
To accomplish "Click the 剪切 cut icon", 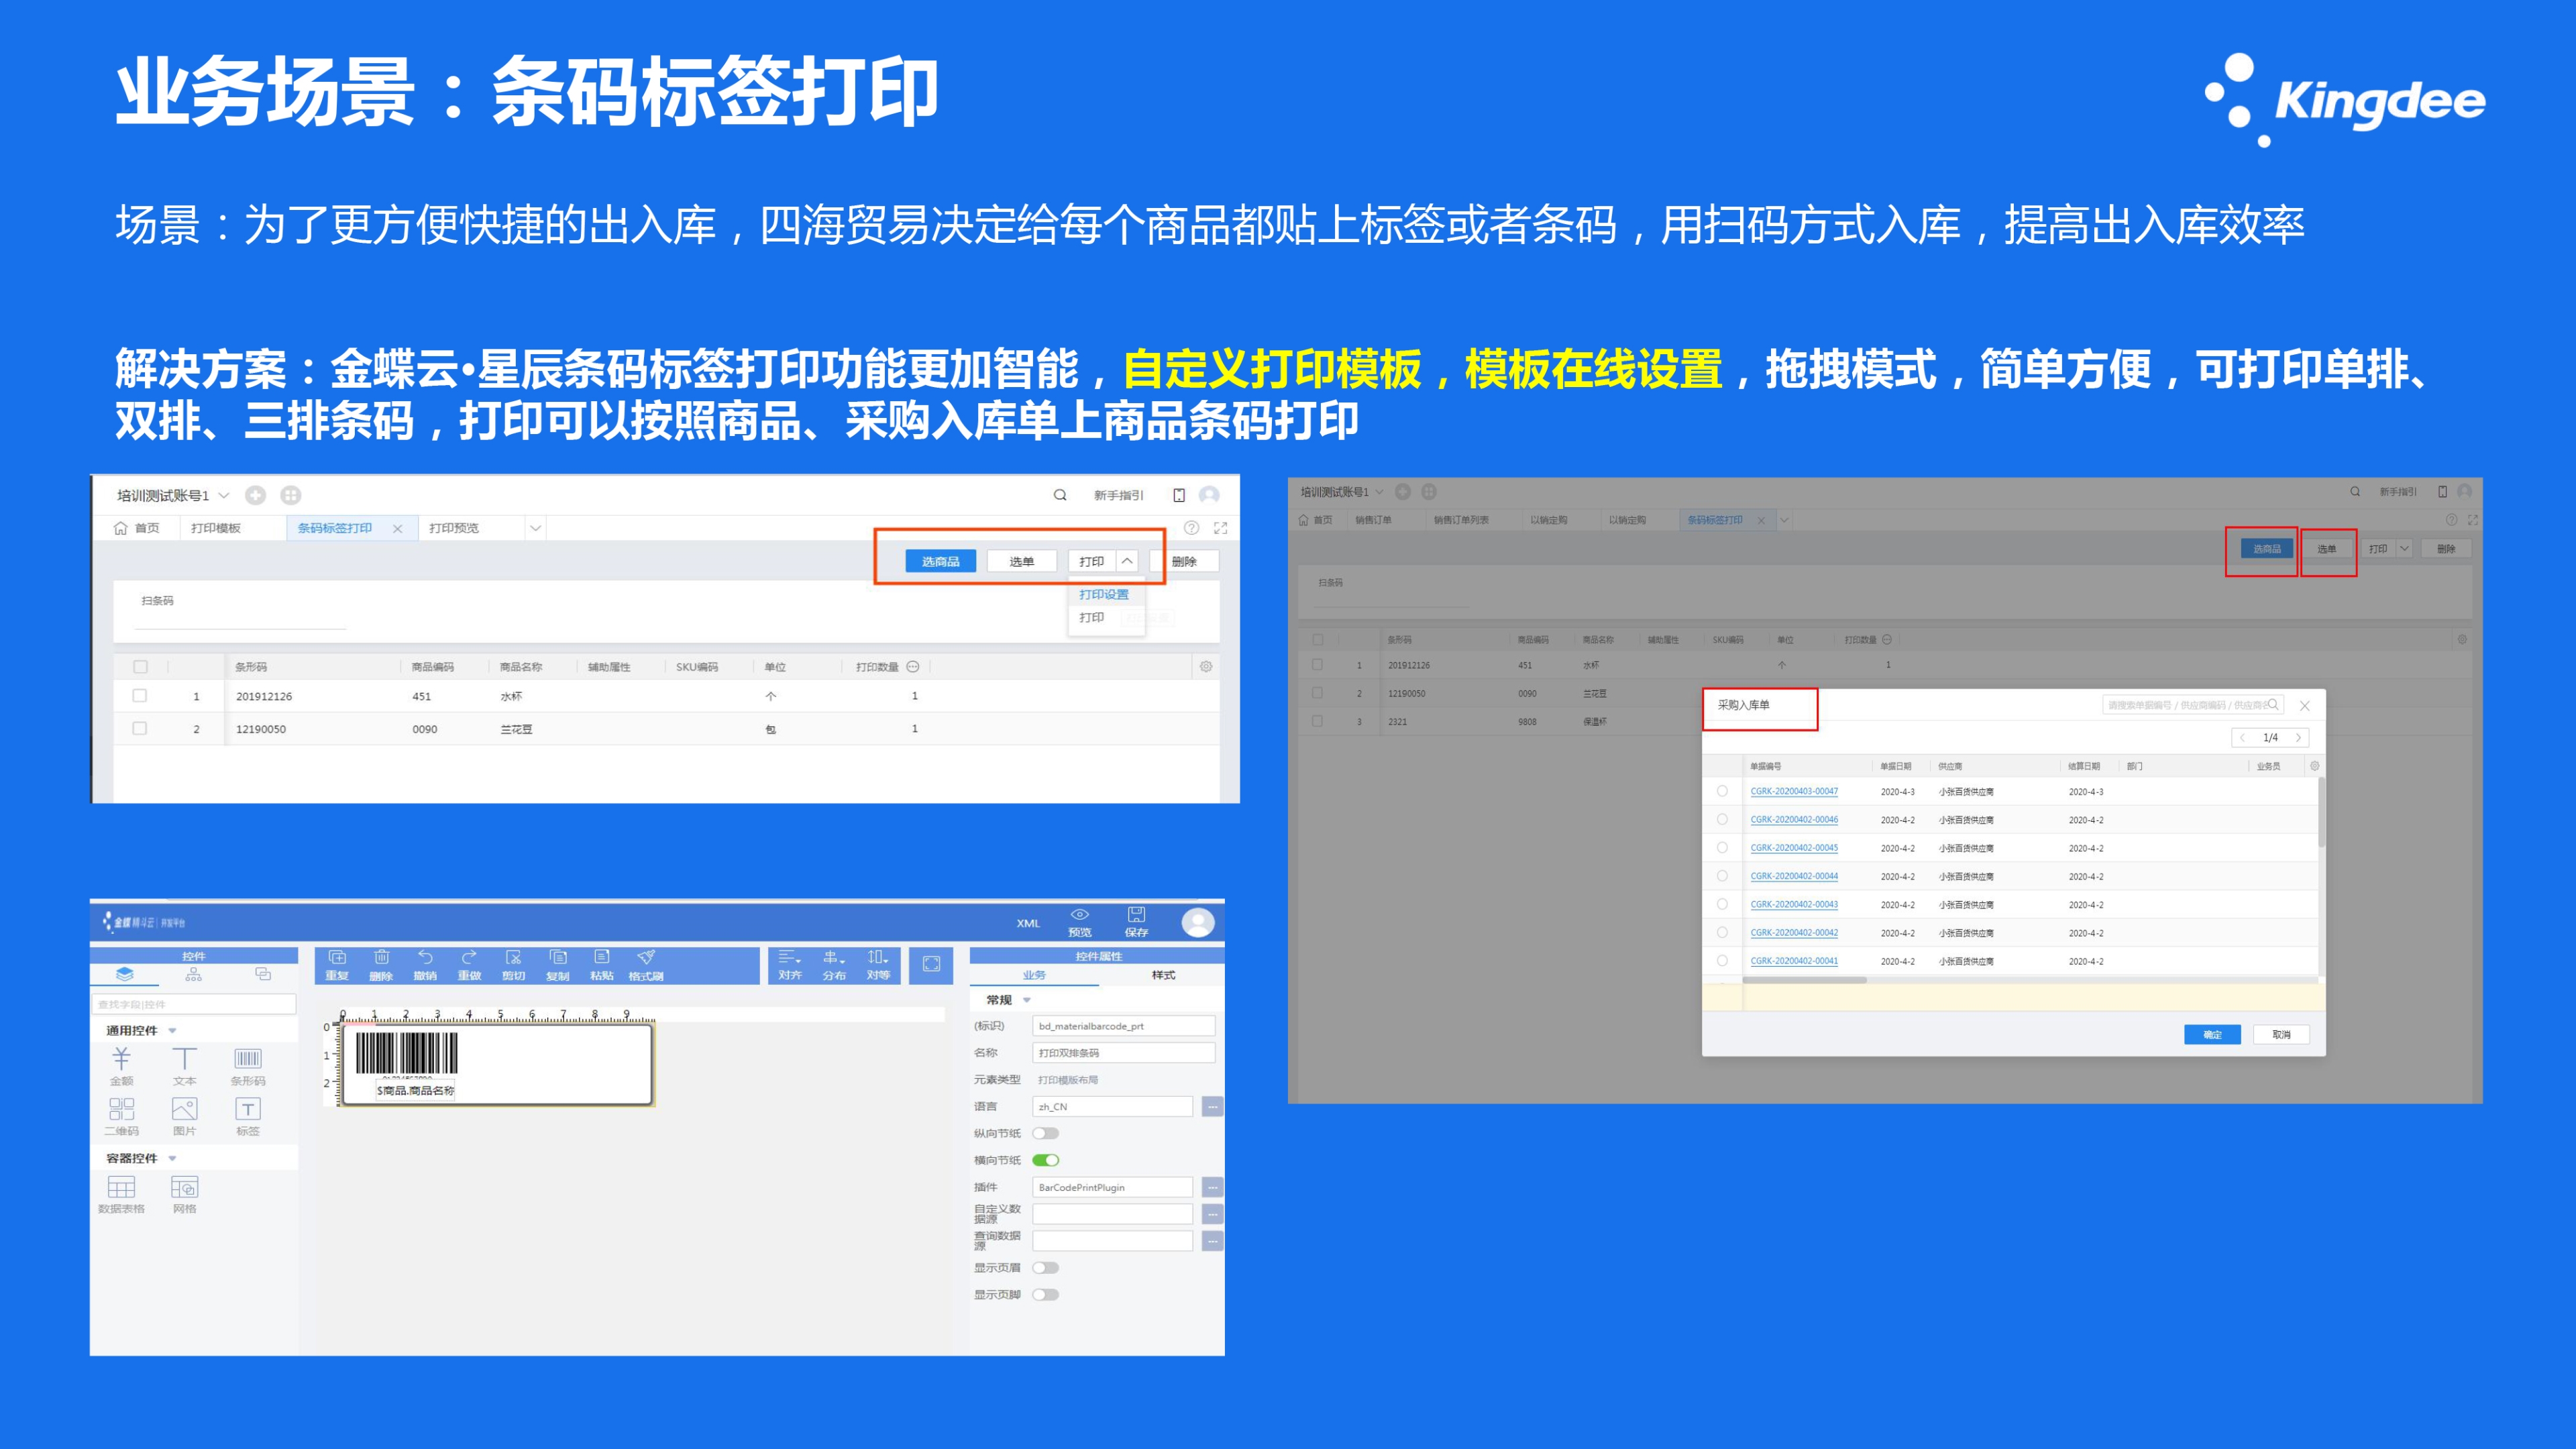I will [513, 958].
